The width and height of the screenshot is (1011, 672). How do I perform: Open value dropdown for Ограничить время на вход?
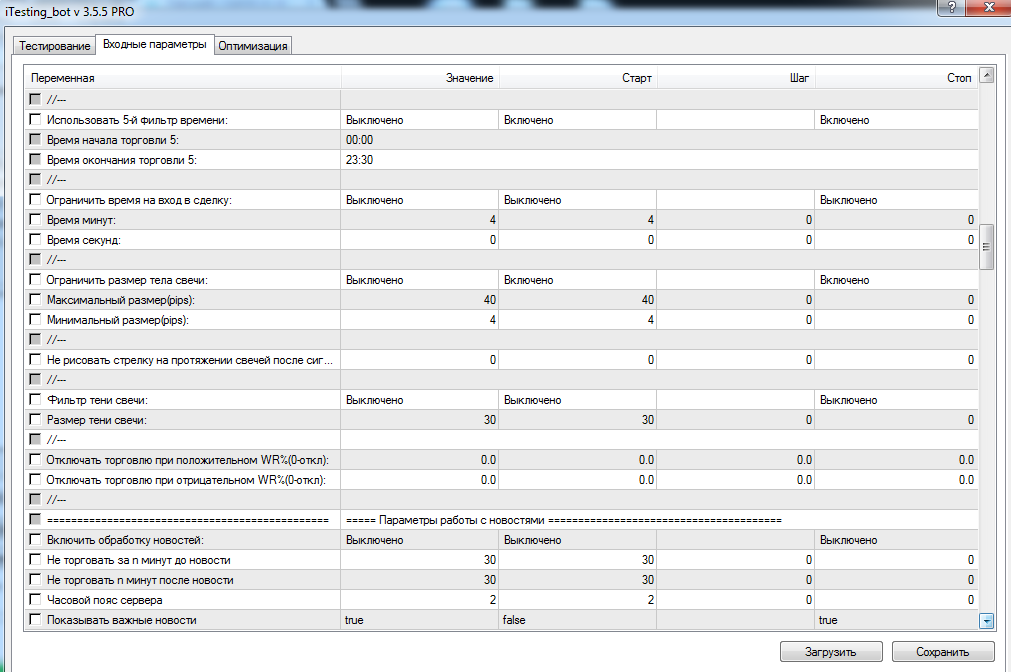point(419,200)
